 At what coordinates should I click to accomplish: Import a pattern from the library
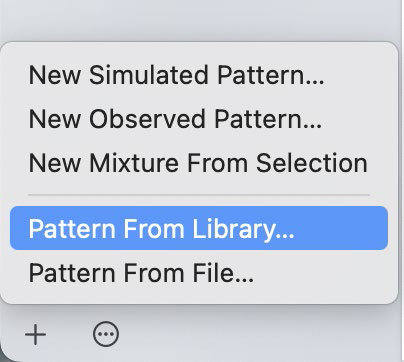[x=199, y=228]
